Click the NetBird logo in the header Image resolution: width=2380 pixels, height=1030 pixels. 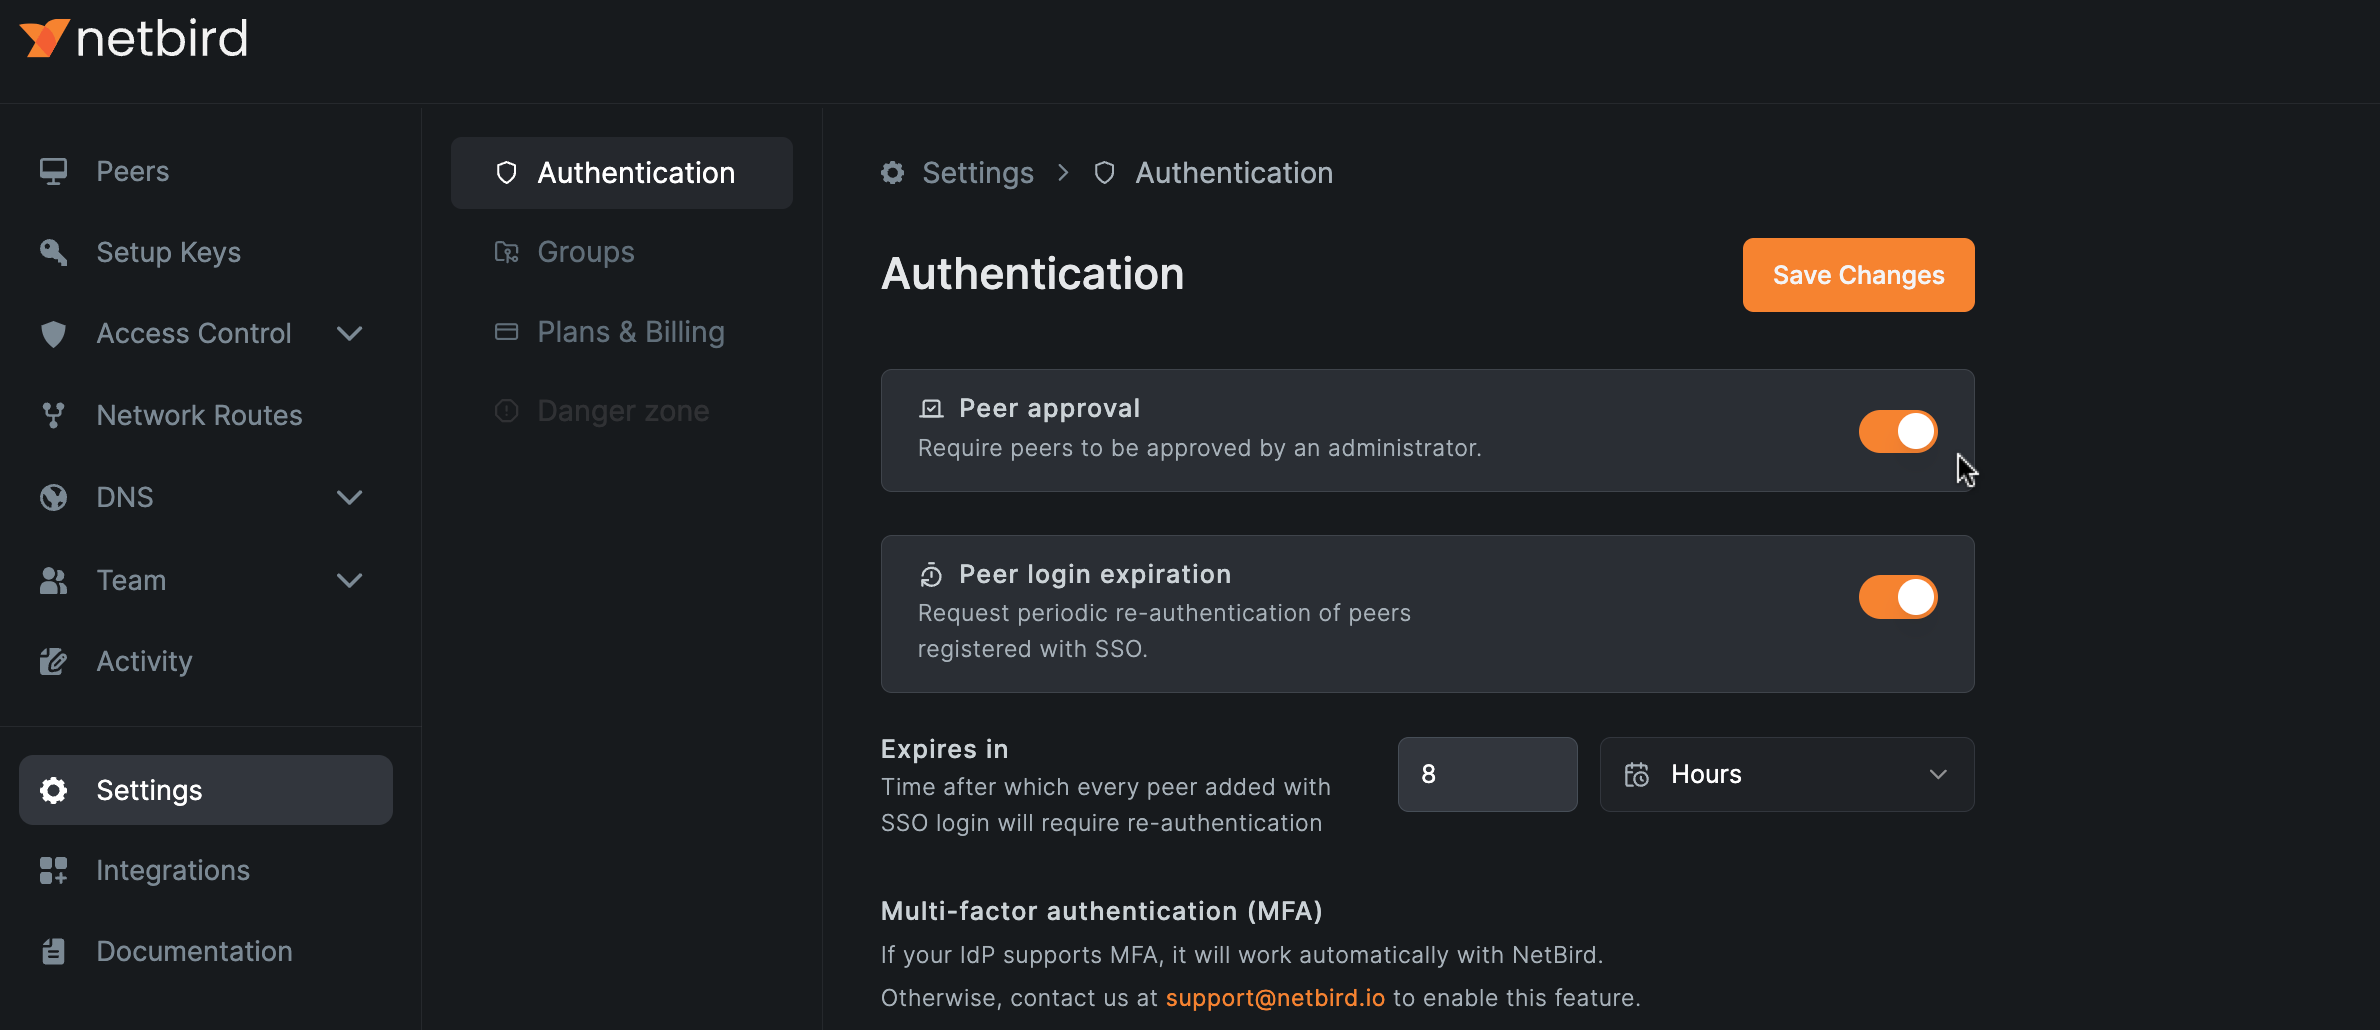click(133, 37)
